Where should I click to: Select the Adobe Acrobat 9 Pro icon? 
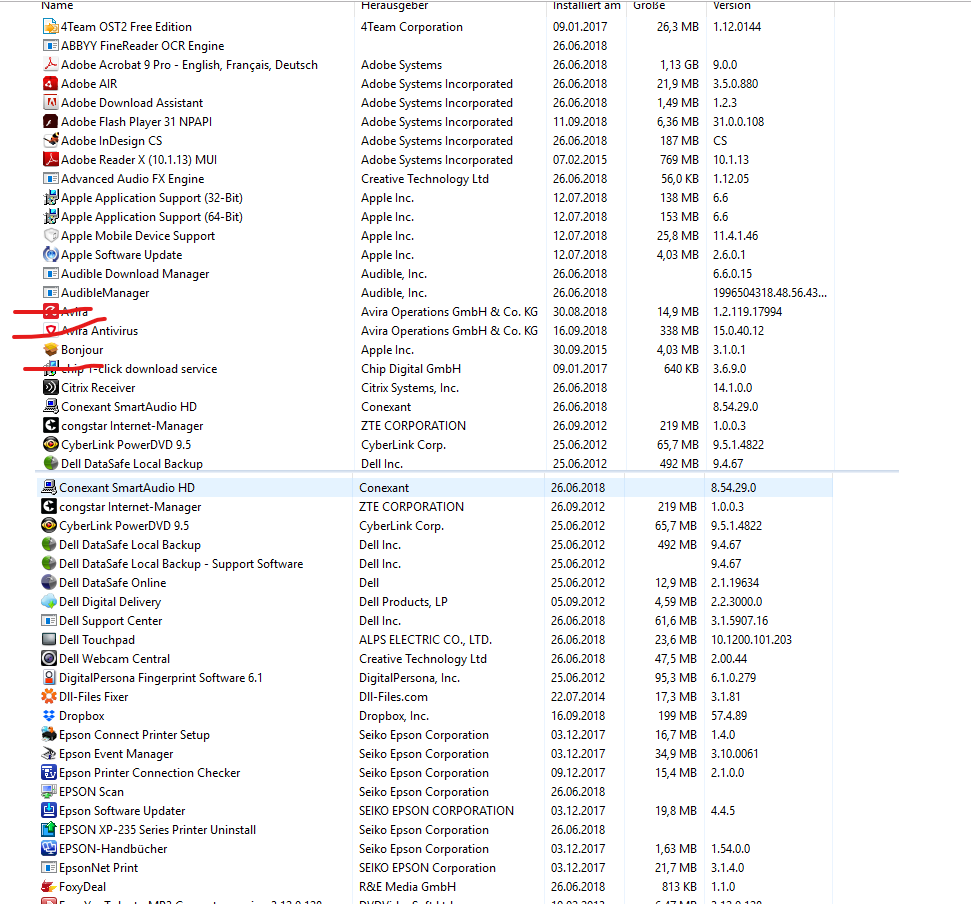pyautogui.click(x=51, y=64)
